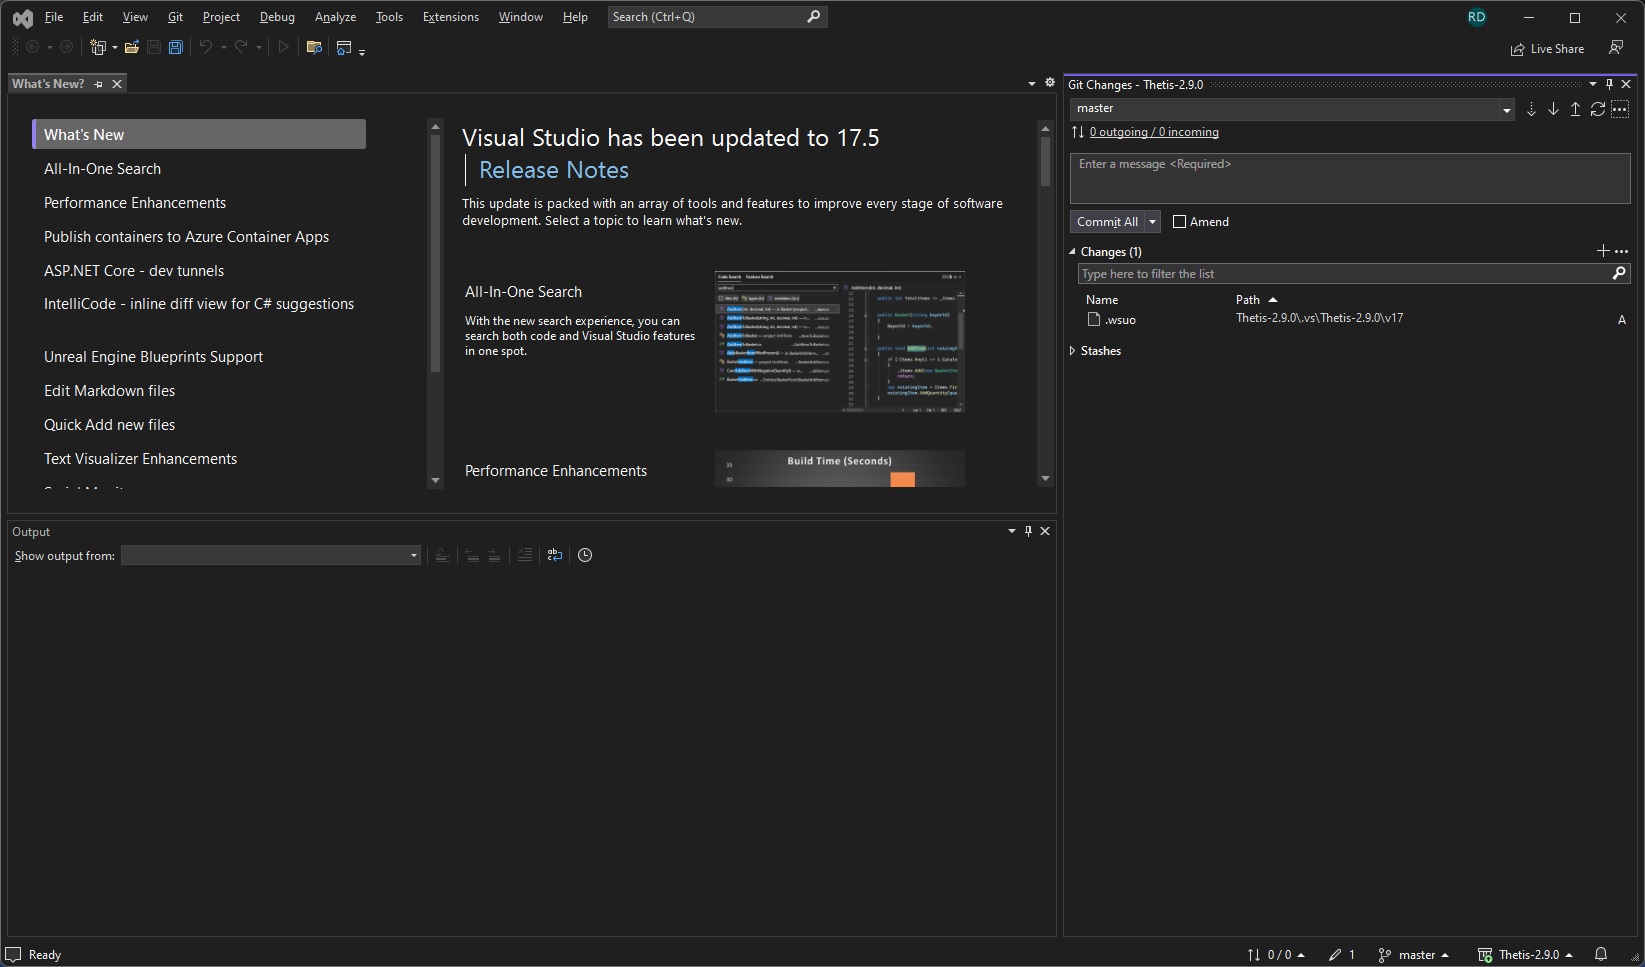This screenshot has height=967, width=1645.
Task: Open the Git menu
Action: coord(175,17)
